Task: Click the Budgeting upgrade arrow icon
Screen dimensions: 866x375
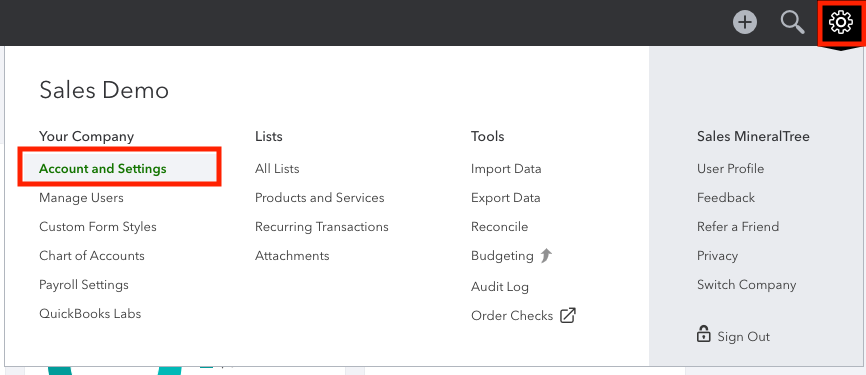Action: click(x=546, y=255)
